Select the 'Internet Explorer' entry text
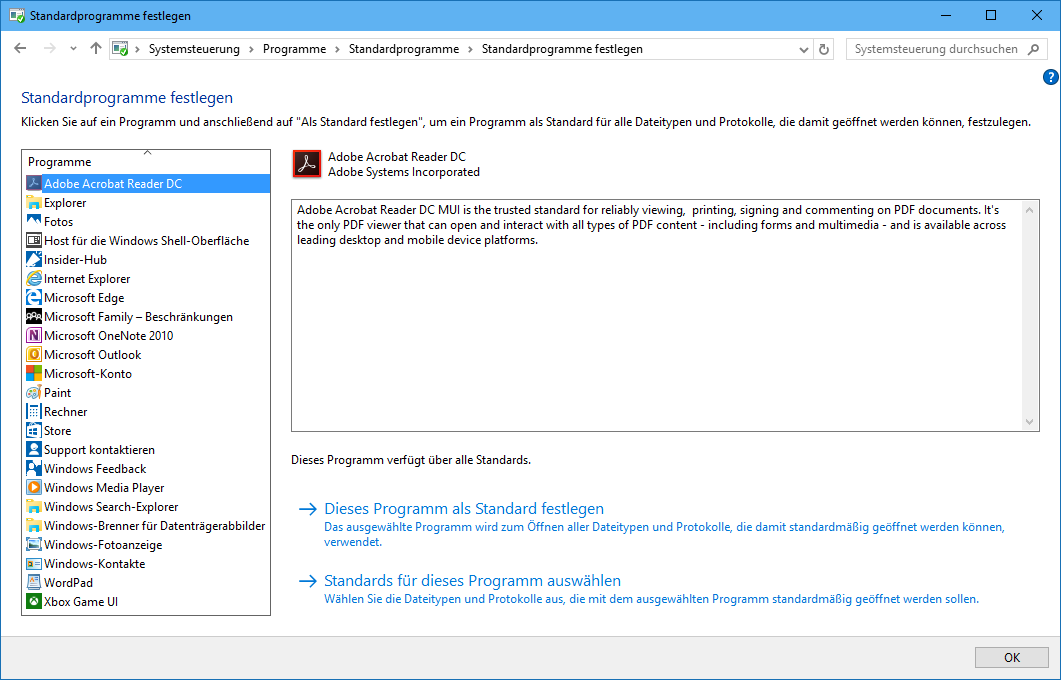 (87, 279)
